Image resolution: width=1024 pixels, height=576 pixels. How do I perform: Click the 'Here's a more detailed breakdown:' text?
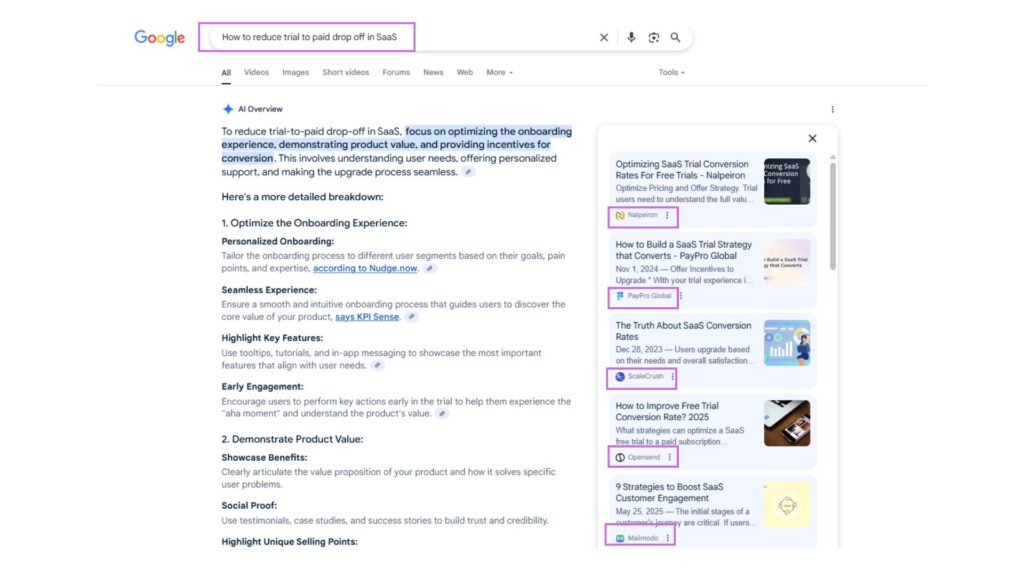click(x=302, y=197)
